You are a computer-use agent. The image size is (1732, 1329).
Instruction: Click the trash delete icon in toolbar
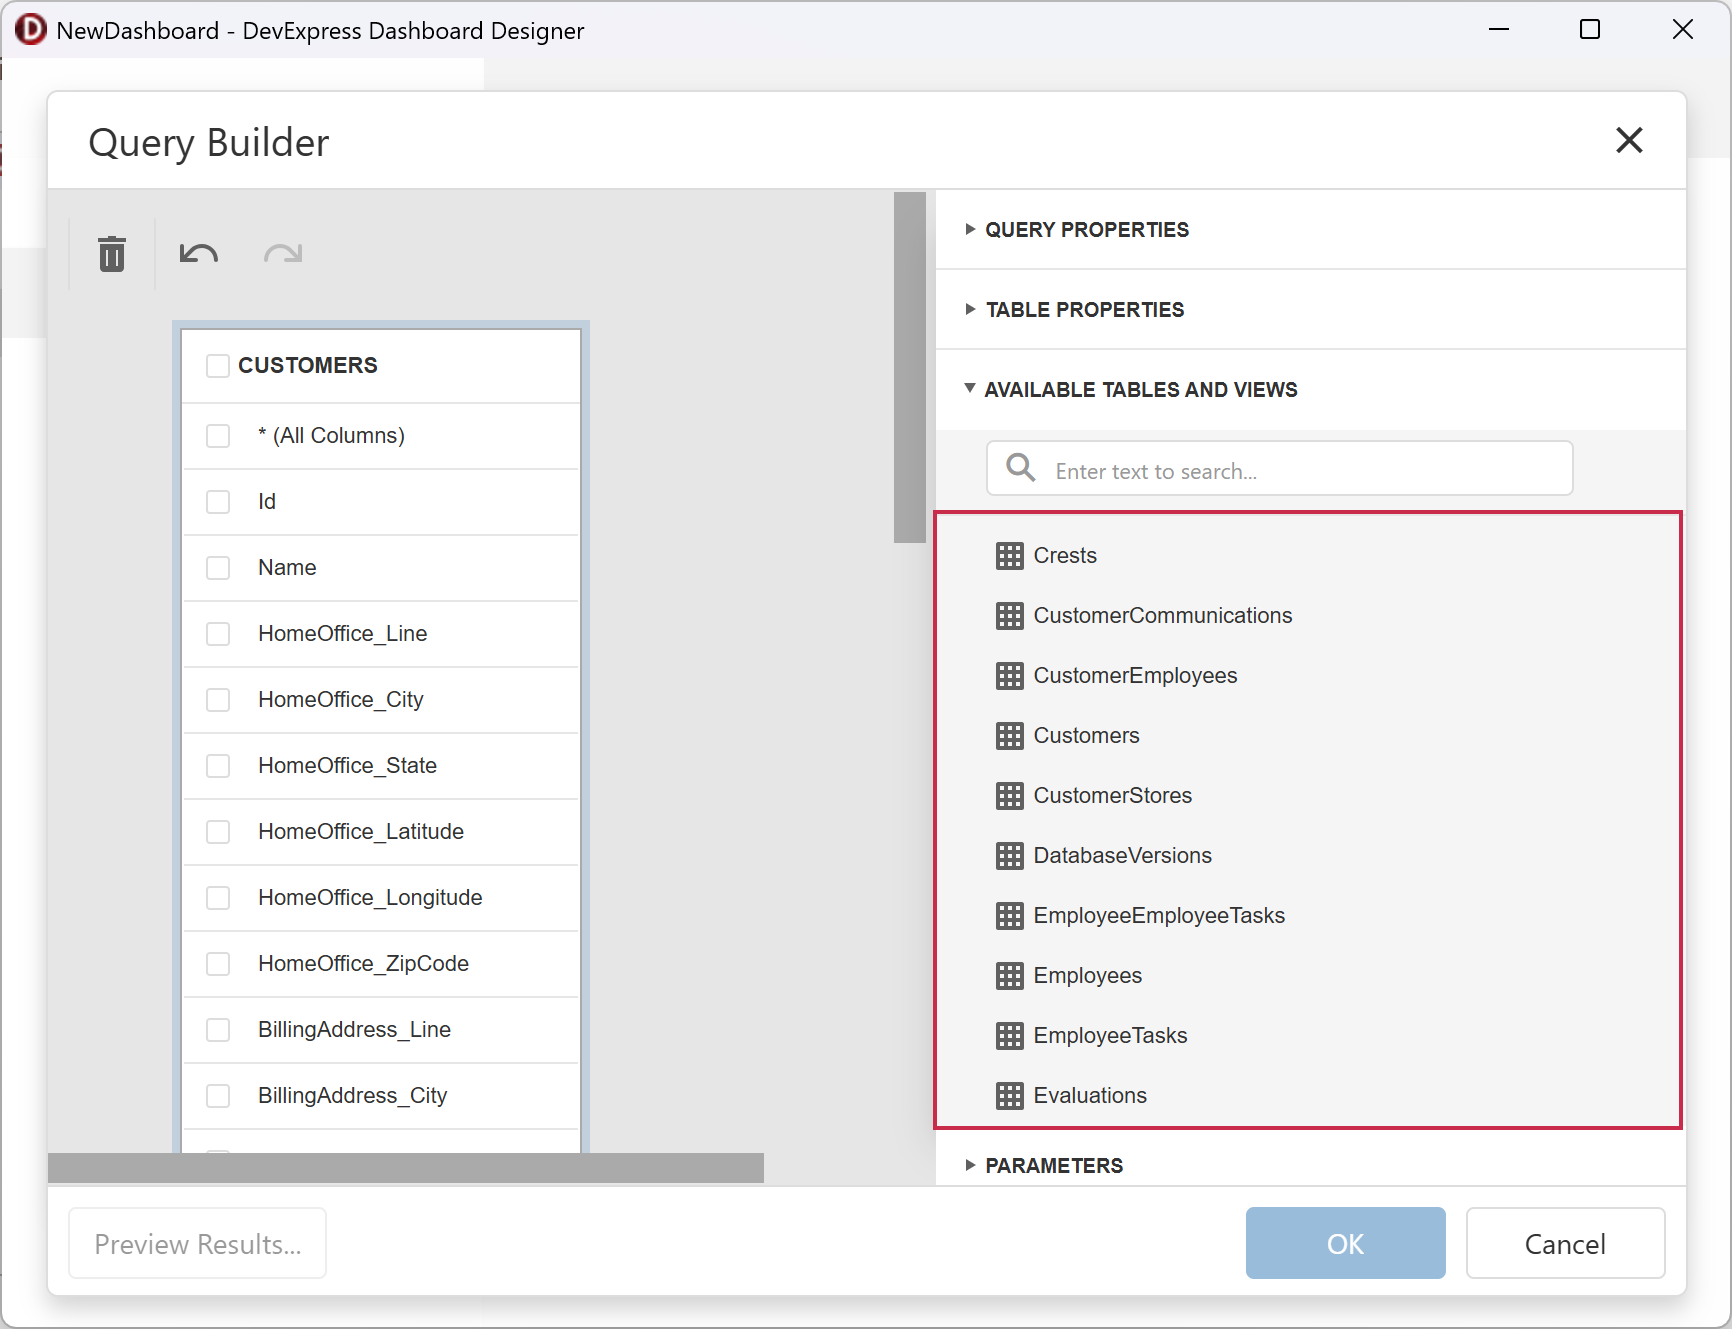tap(112, 254)
